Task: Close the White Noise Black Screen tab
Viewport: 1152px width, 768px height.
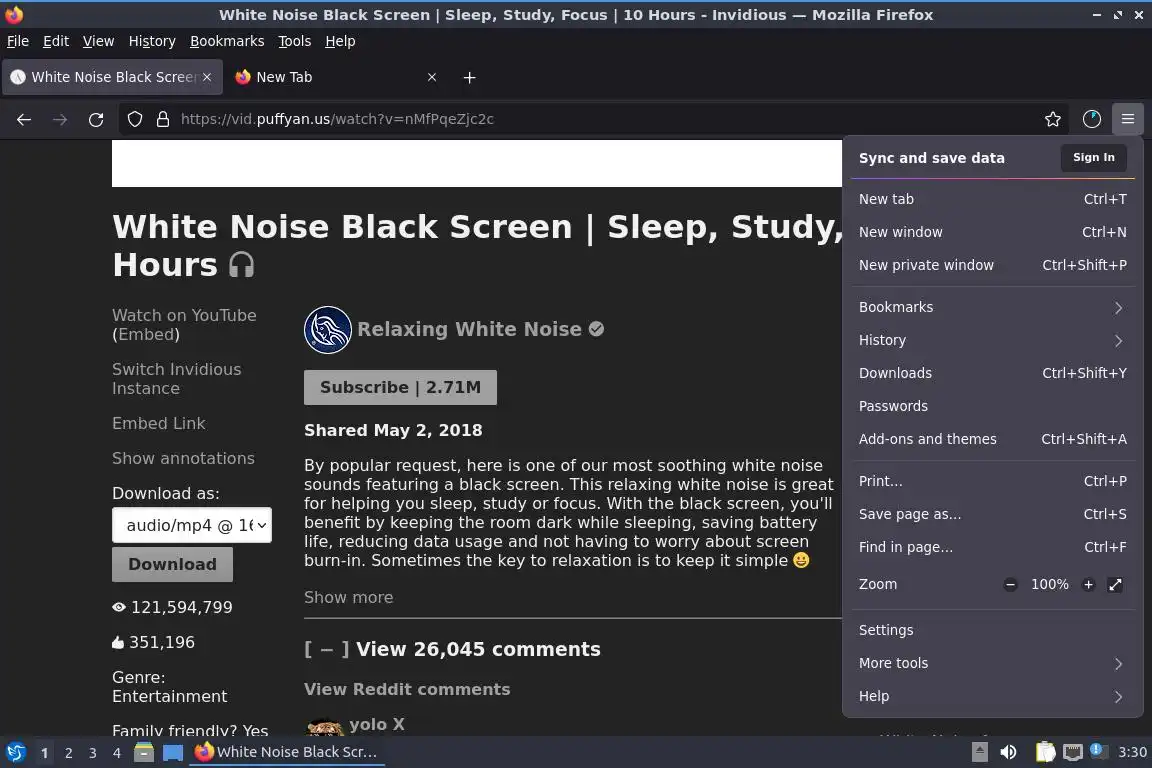Action: coord(207,77)
